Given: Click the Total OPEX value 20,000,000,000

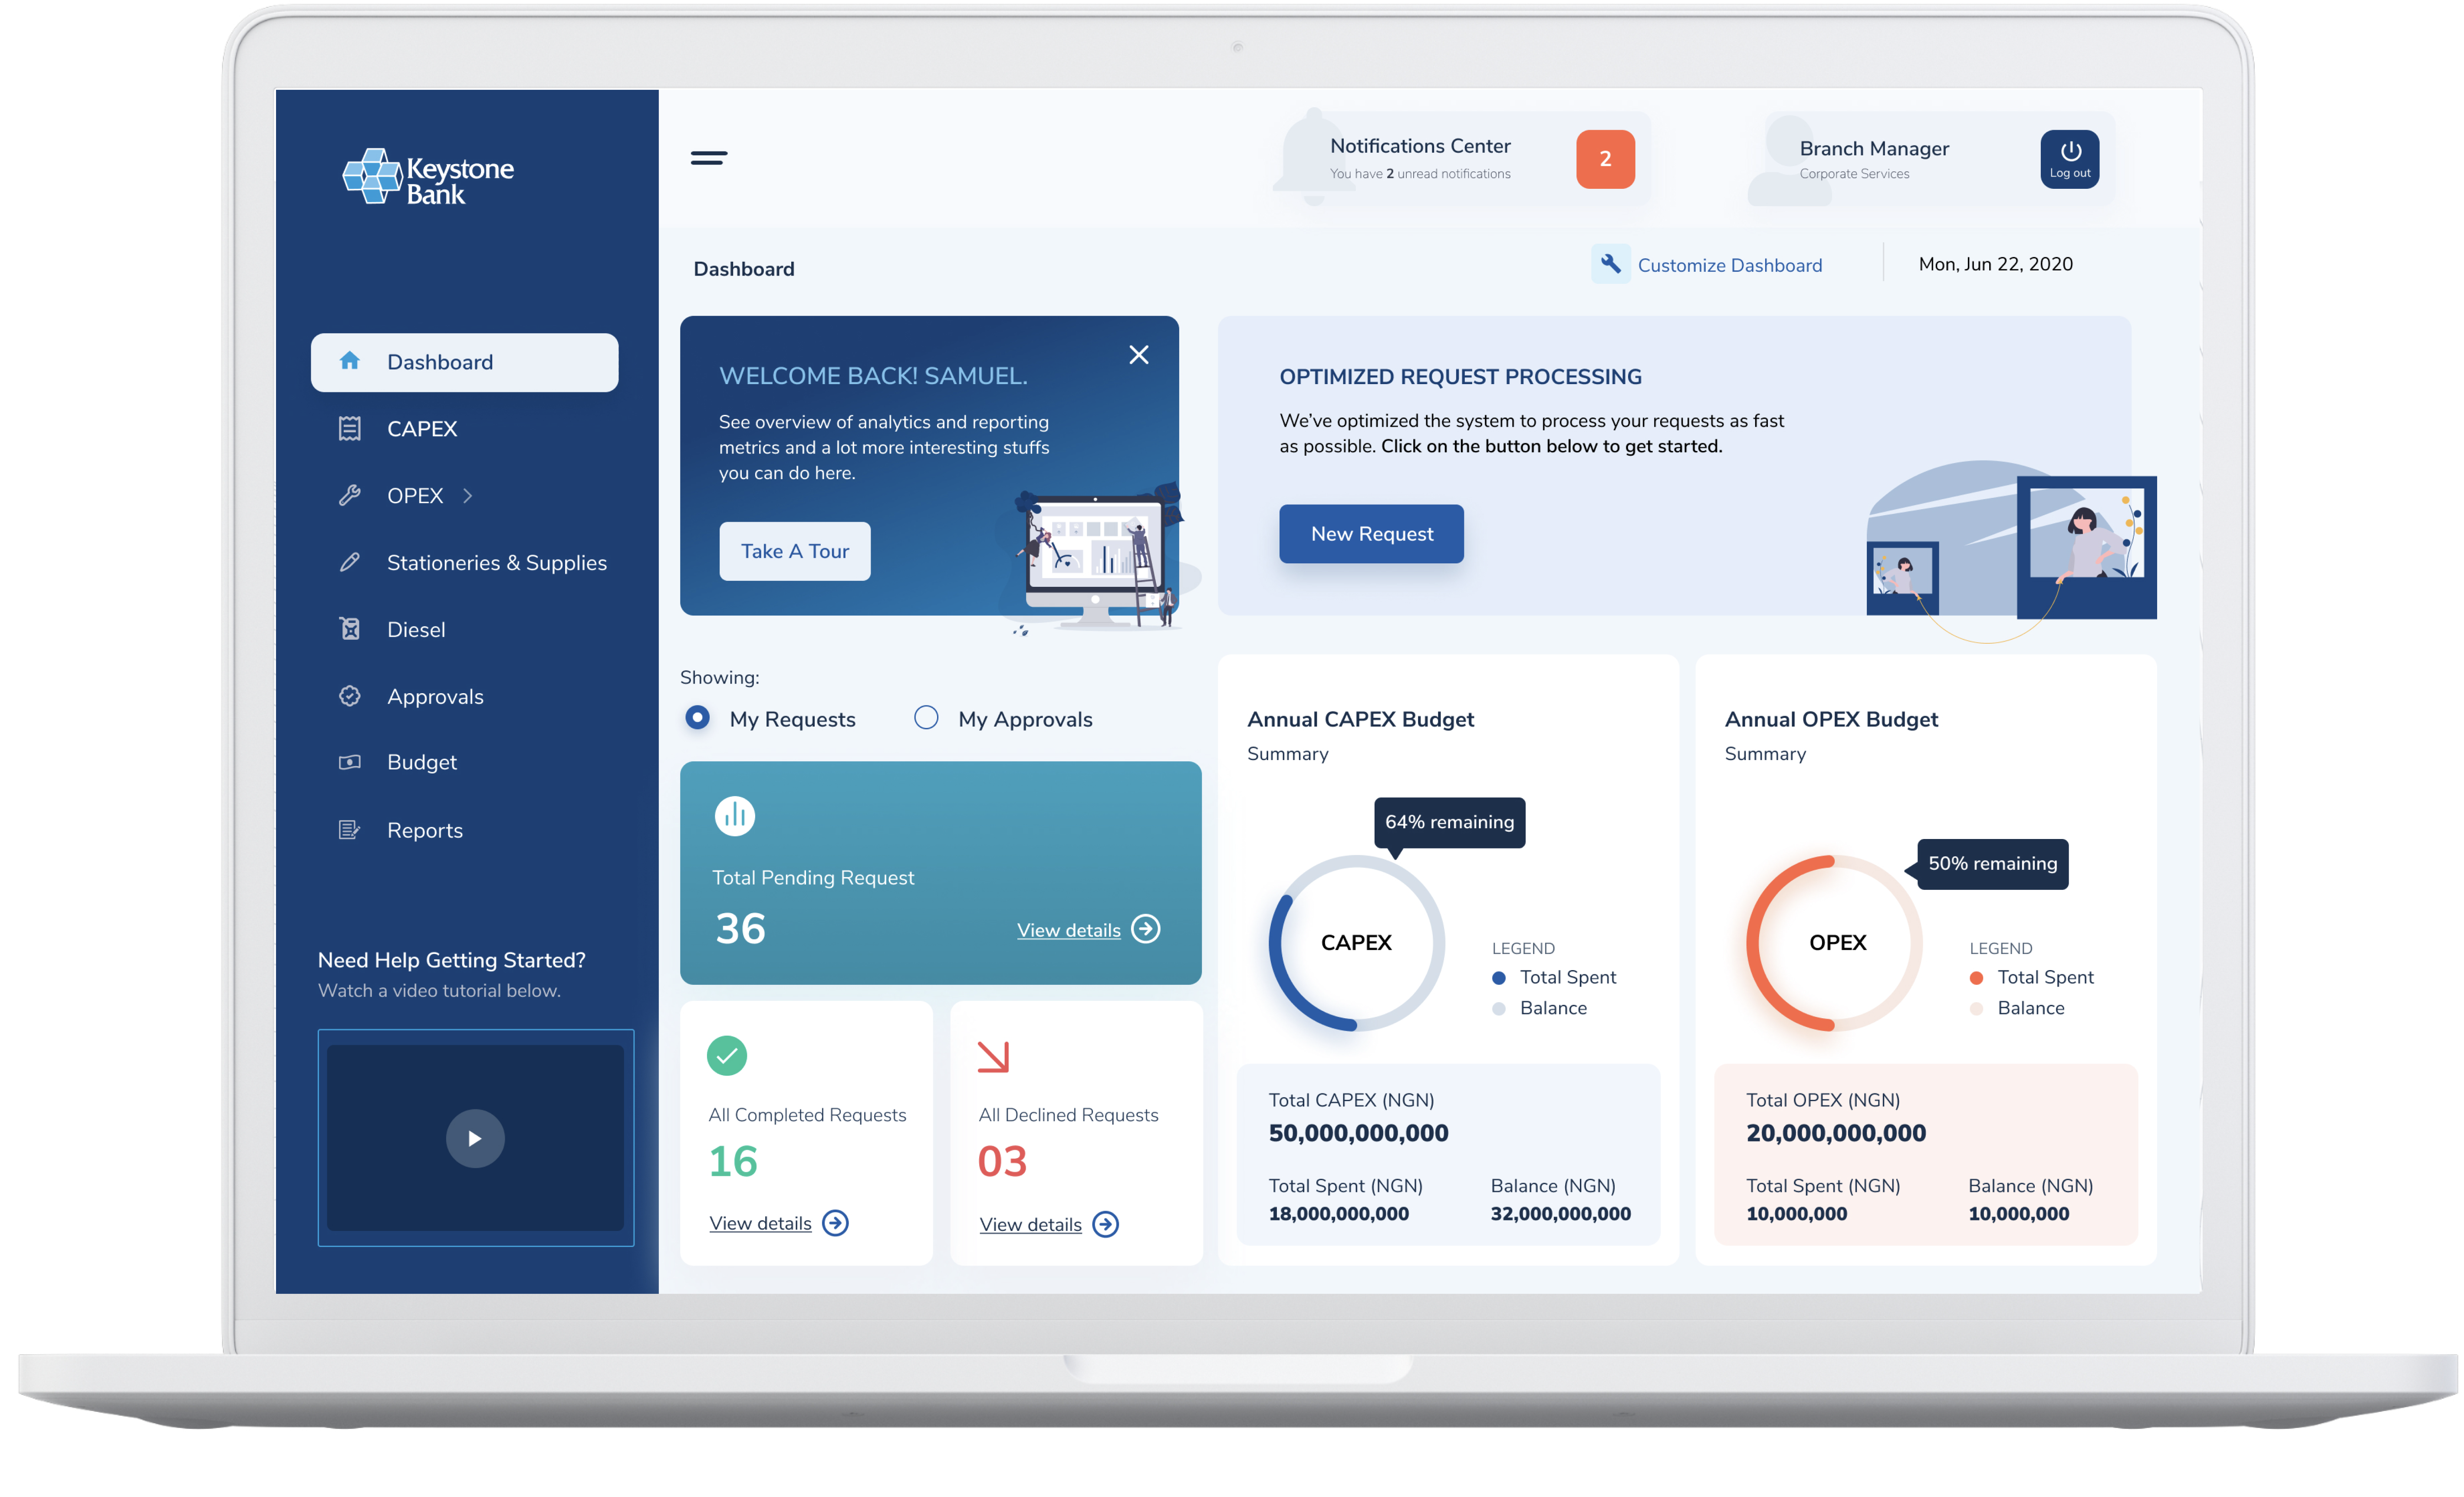Looking at the screenshot, I should click(x=1836, y=1133).
